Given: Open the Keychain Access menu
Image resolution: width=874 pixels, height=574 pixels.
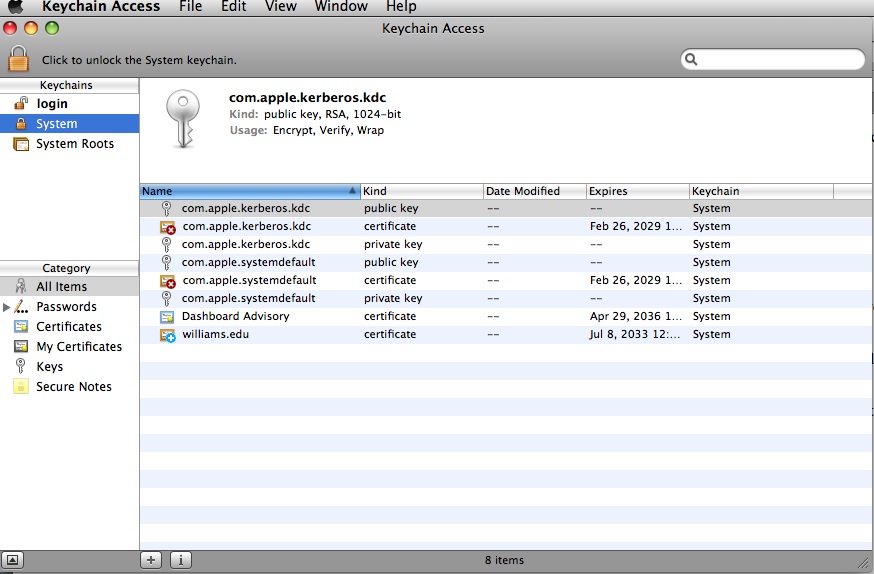Looking at the screenshot, I should [101, 6].
